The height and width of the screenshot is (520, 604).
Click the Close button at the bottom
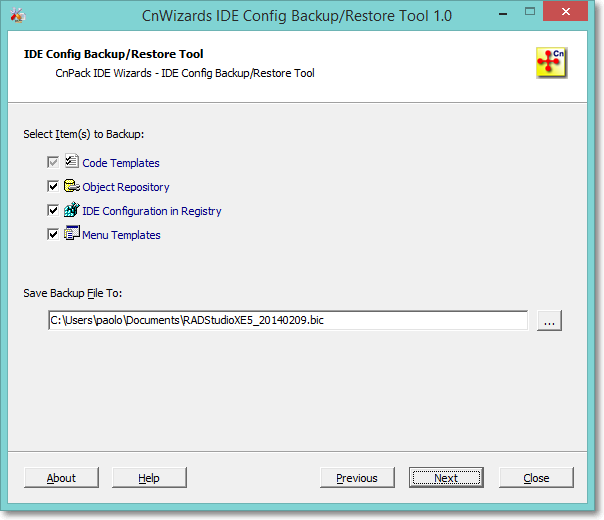(536, 478)
